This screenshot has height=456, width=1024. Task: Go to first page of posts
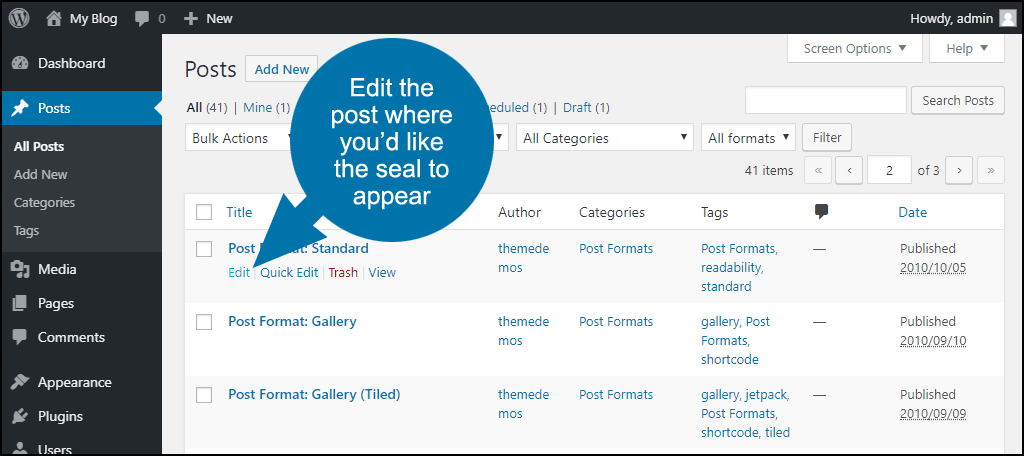click(818, 171)
